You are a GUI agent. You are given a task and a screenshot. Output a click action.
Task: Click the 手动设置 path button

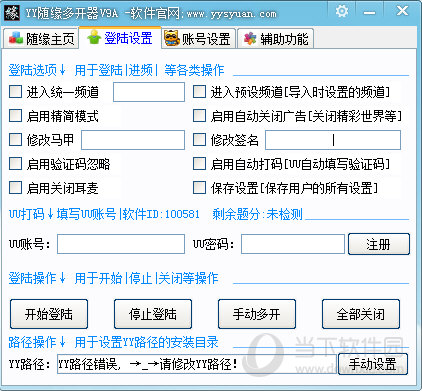[373, 364]
